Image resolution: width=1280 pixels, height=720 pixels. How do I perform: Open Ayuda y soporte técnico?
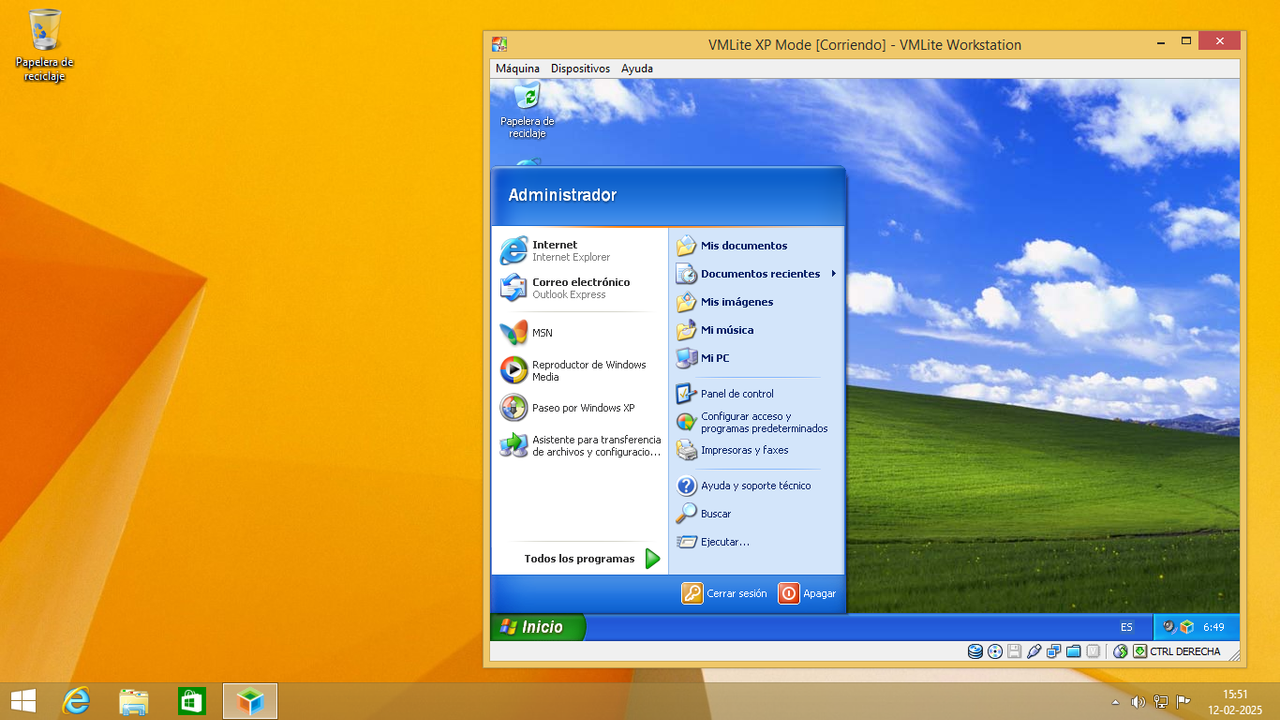pyautogui.click(x=756, y=486)
